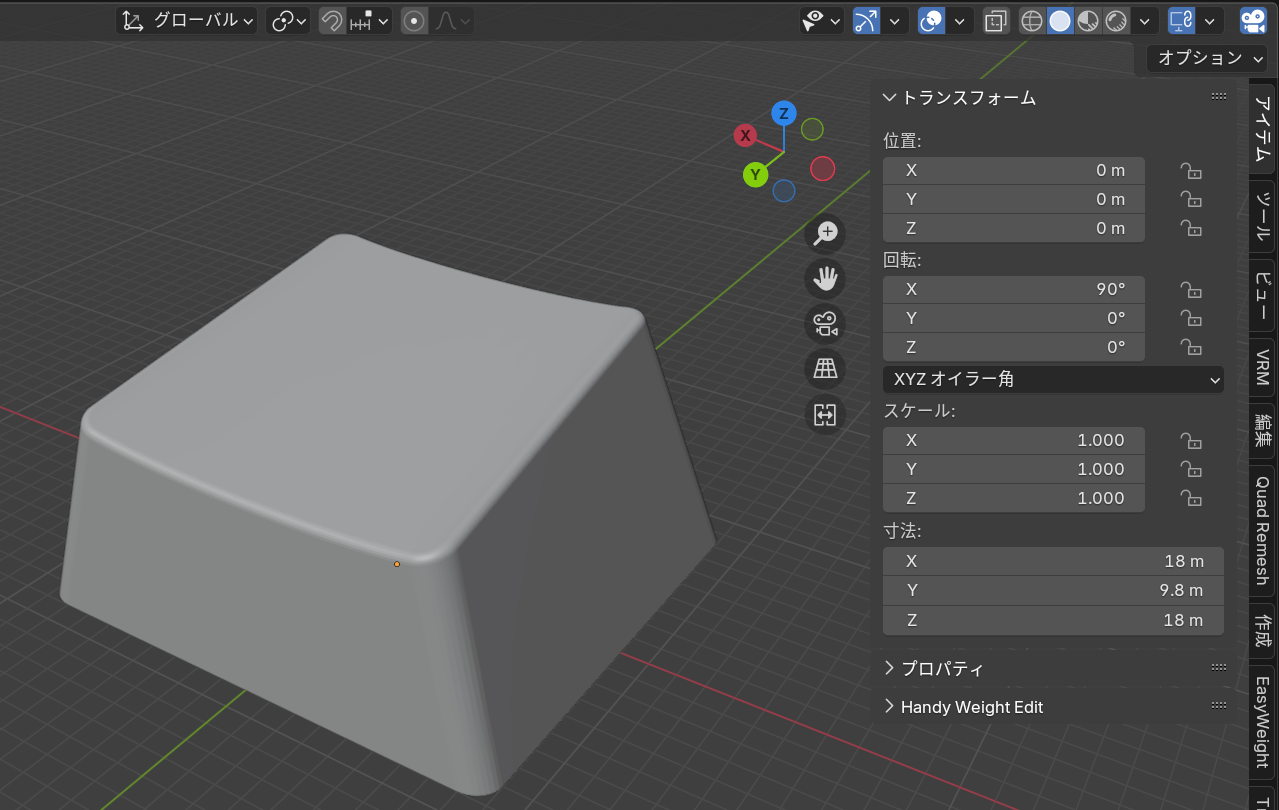Open the グローバル transform orientation dropdown

tap(187, 21)
